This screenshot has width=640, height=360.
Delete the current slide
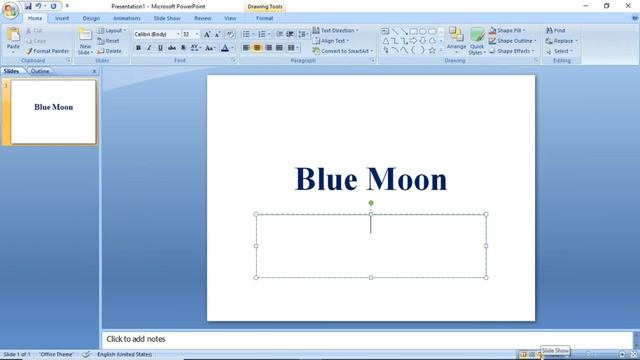pos(109,51)
